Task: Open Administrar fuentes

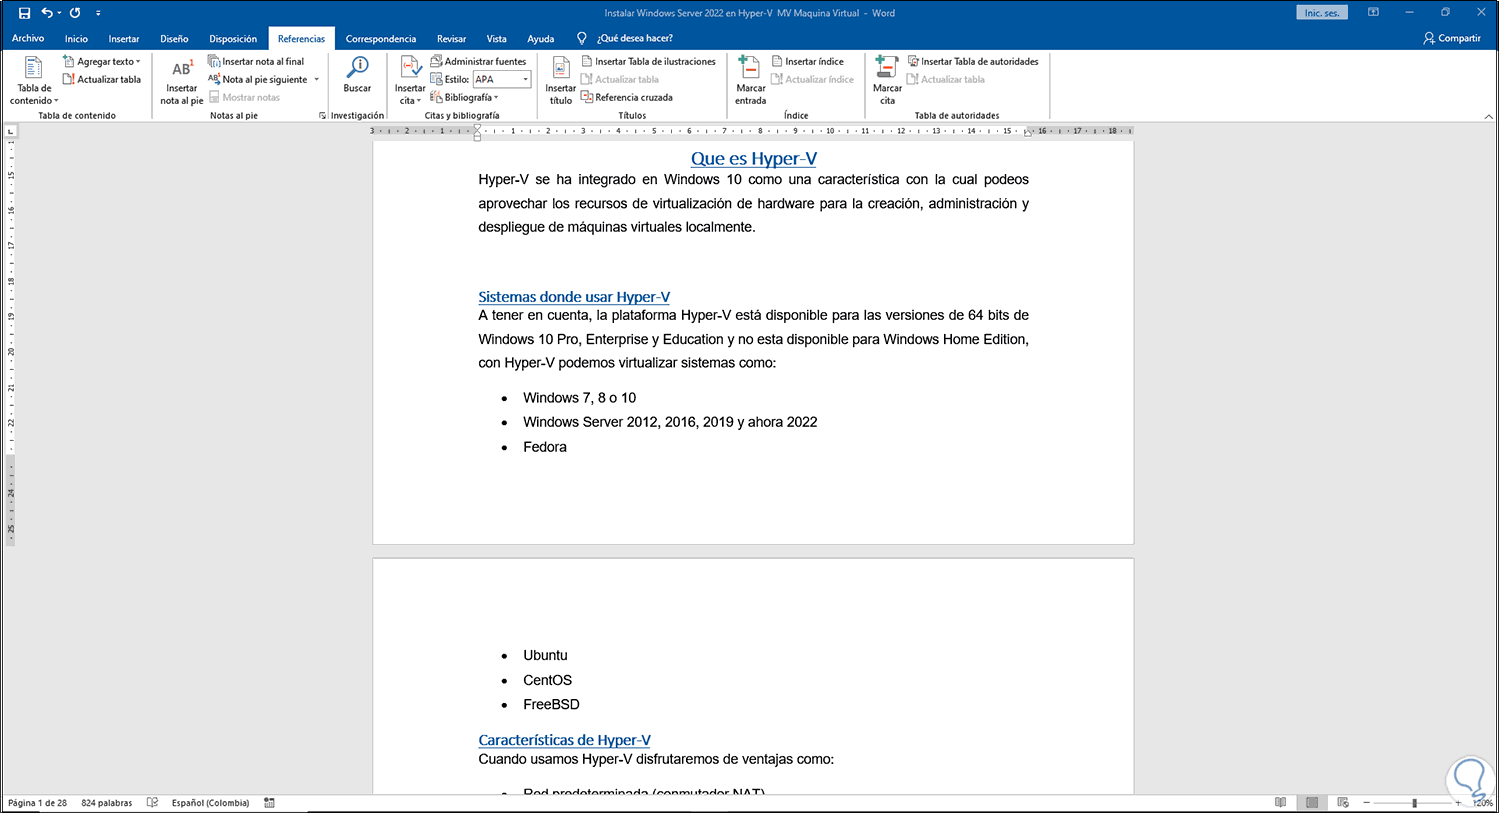Action: point(478,61)
